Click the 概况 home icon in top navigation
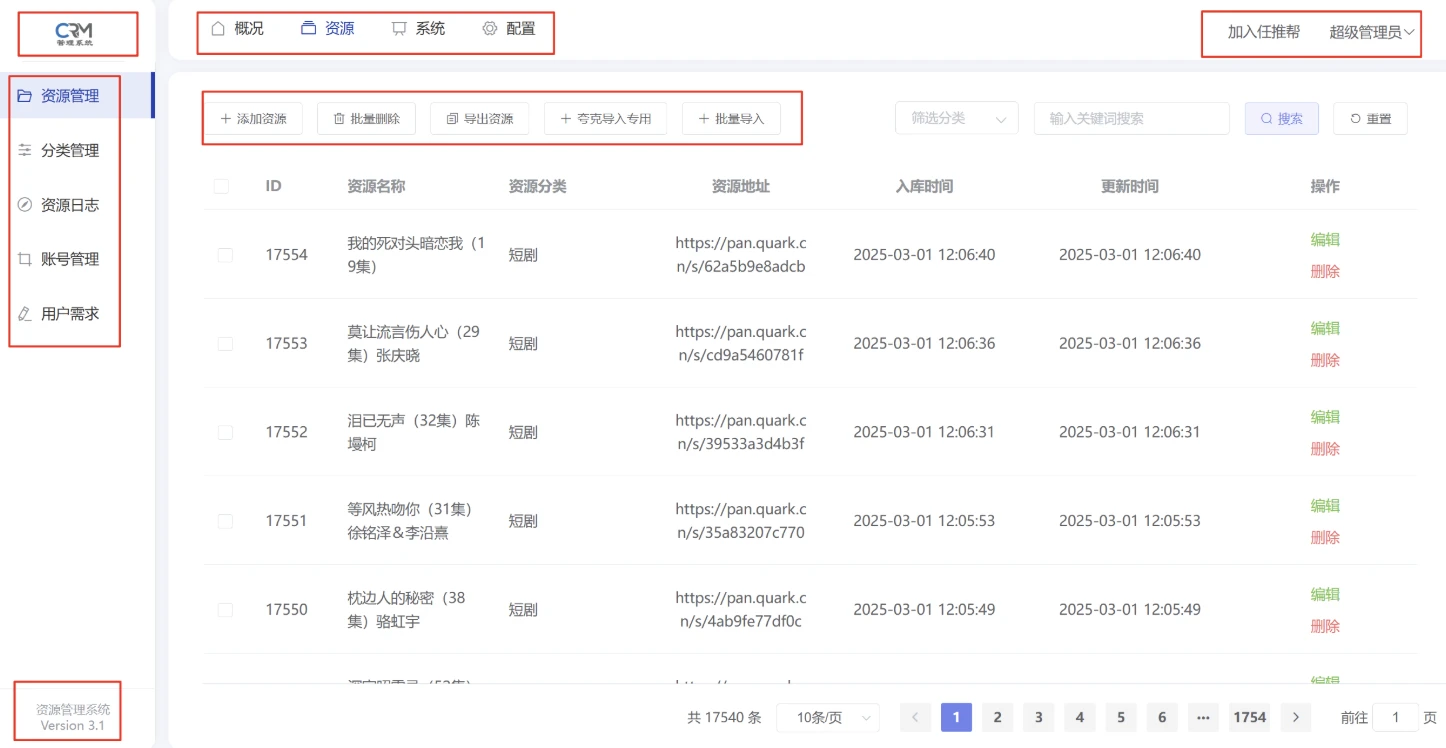Viewport: 1446px width, 748px height. (216, 28)
